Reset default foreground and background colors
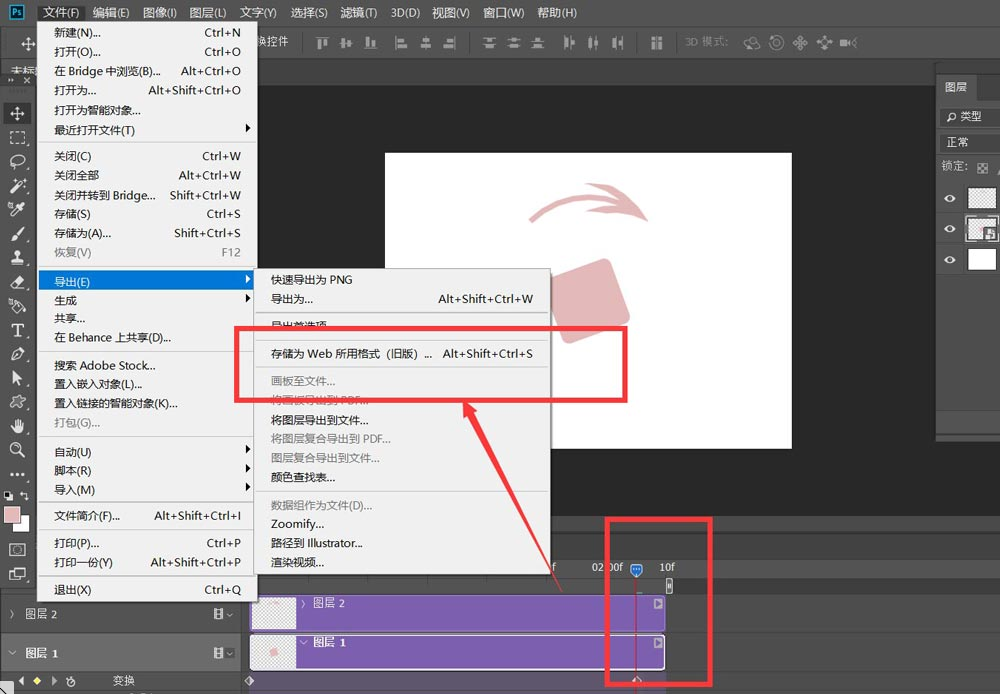The image size is (1002, 694). 8,495
